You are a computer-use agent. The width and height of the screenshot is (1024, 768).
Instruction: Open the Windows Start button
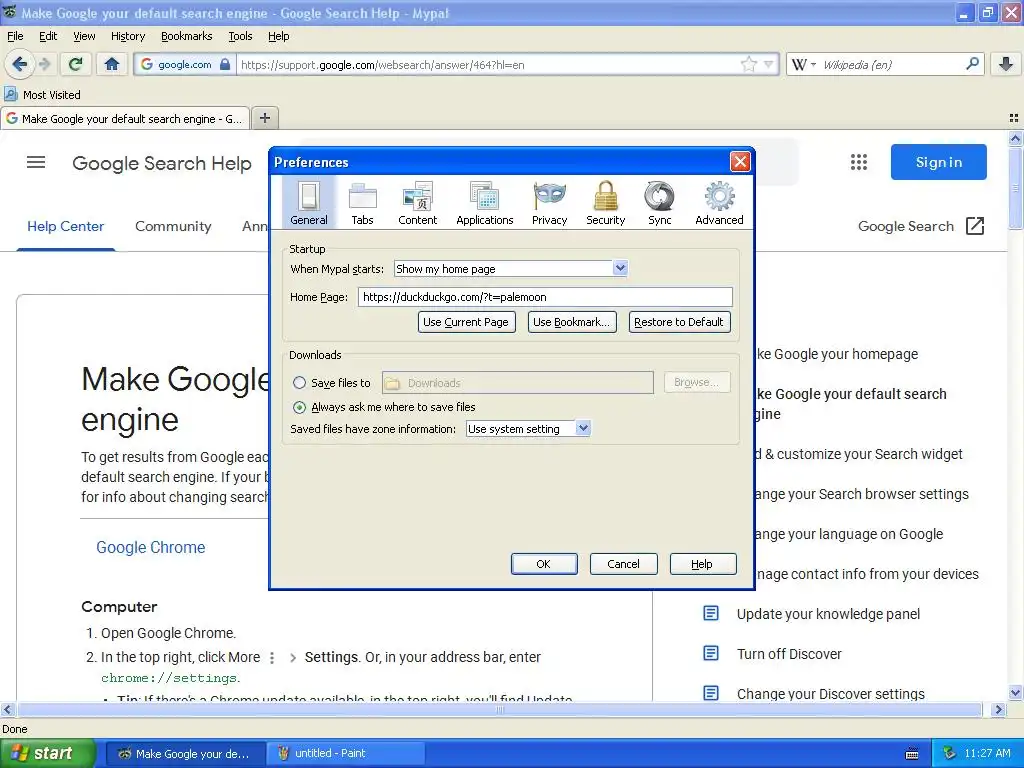48,753
